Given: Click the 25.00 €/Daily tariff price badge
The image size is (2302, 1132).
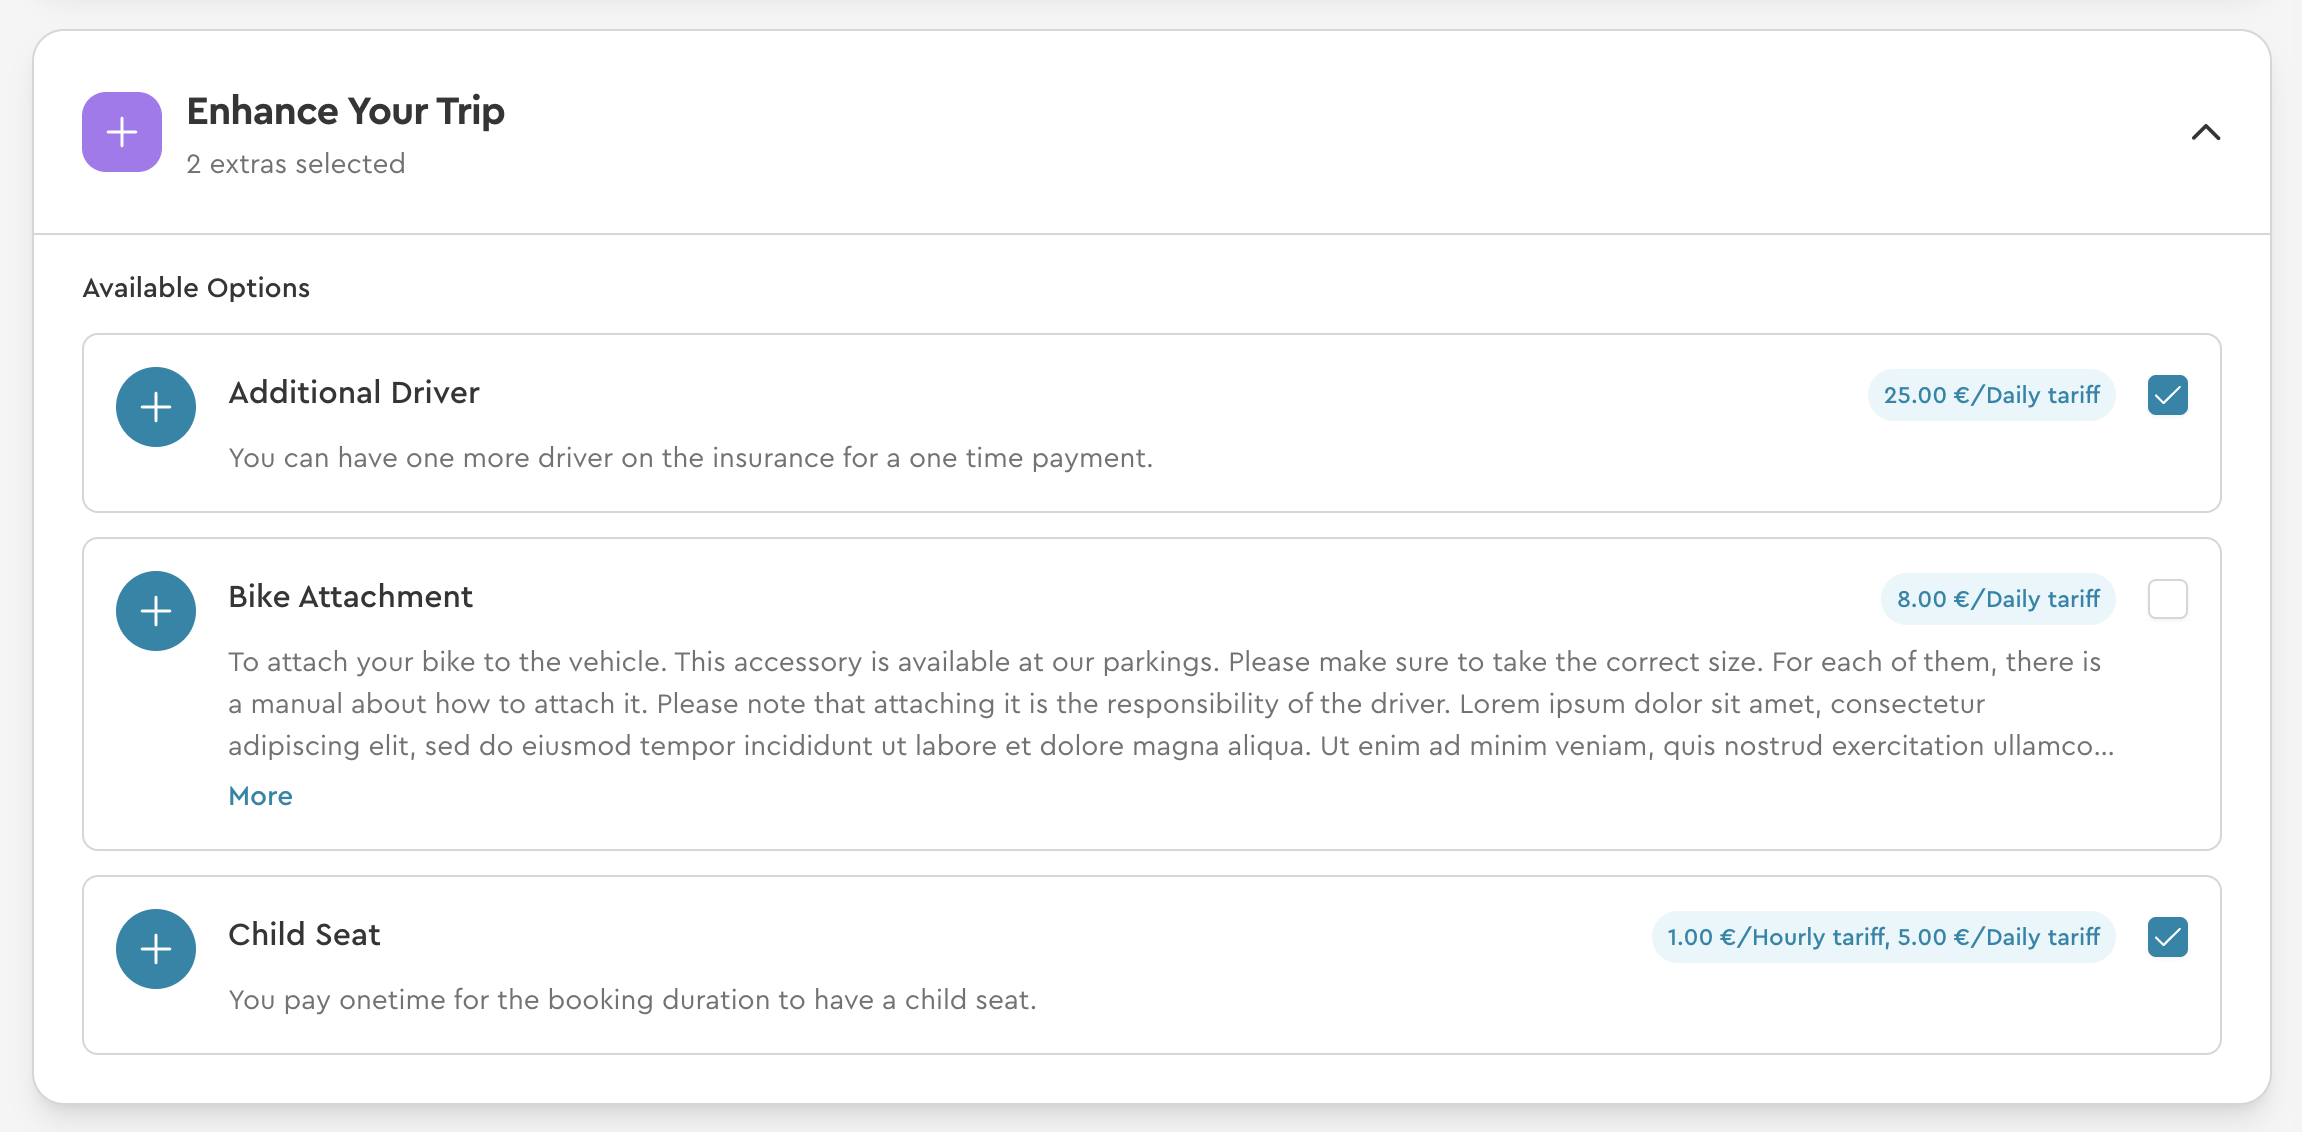Looking at the screenshot, I should [x=1991, y=395].
